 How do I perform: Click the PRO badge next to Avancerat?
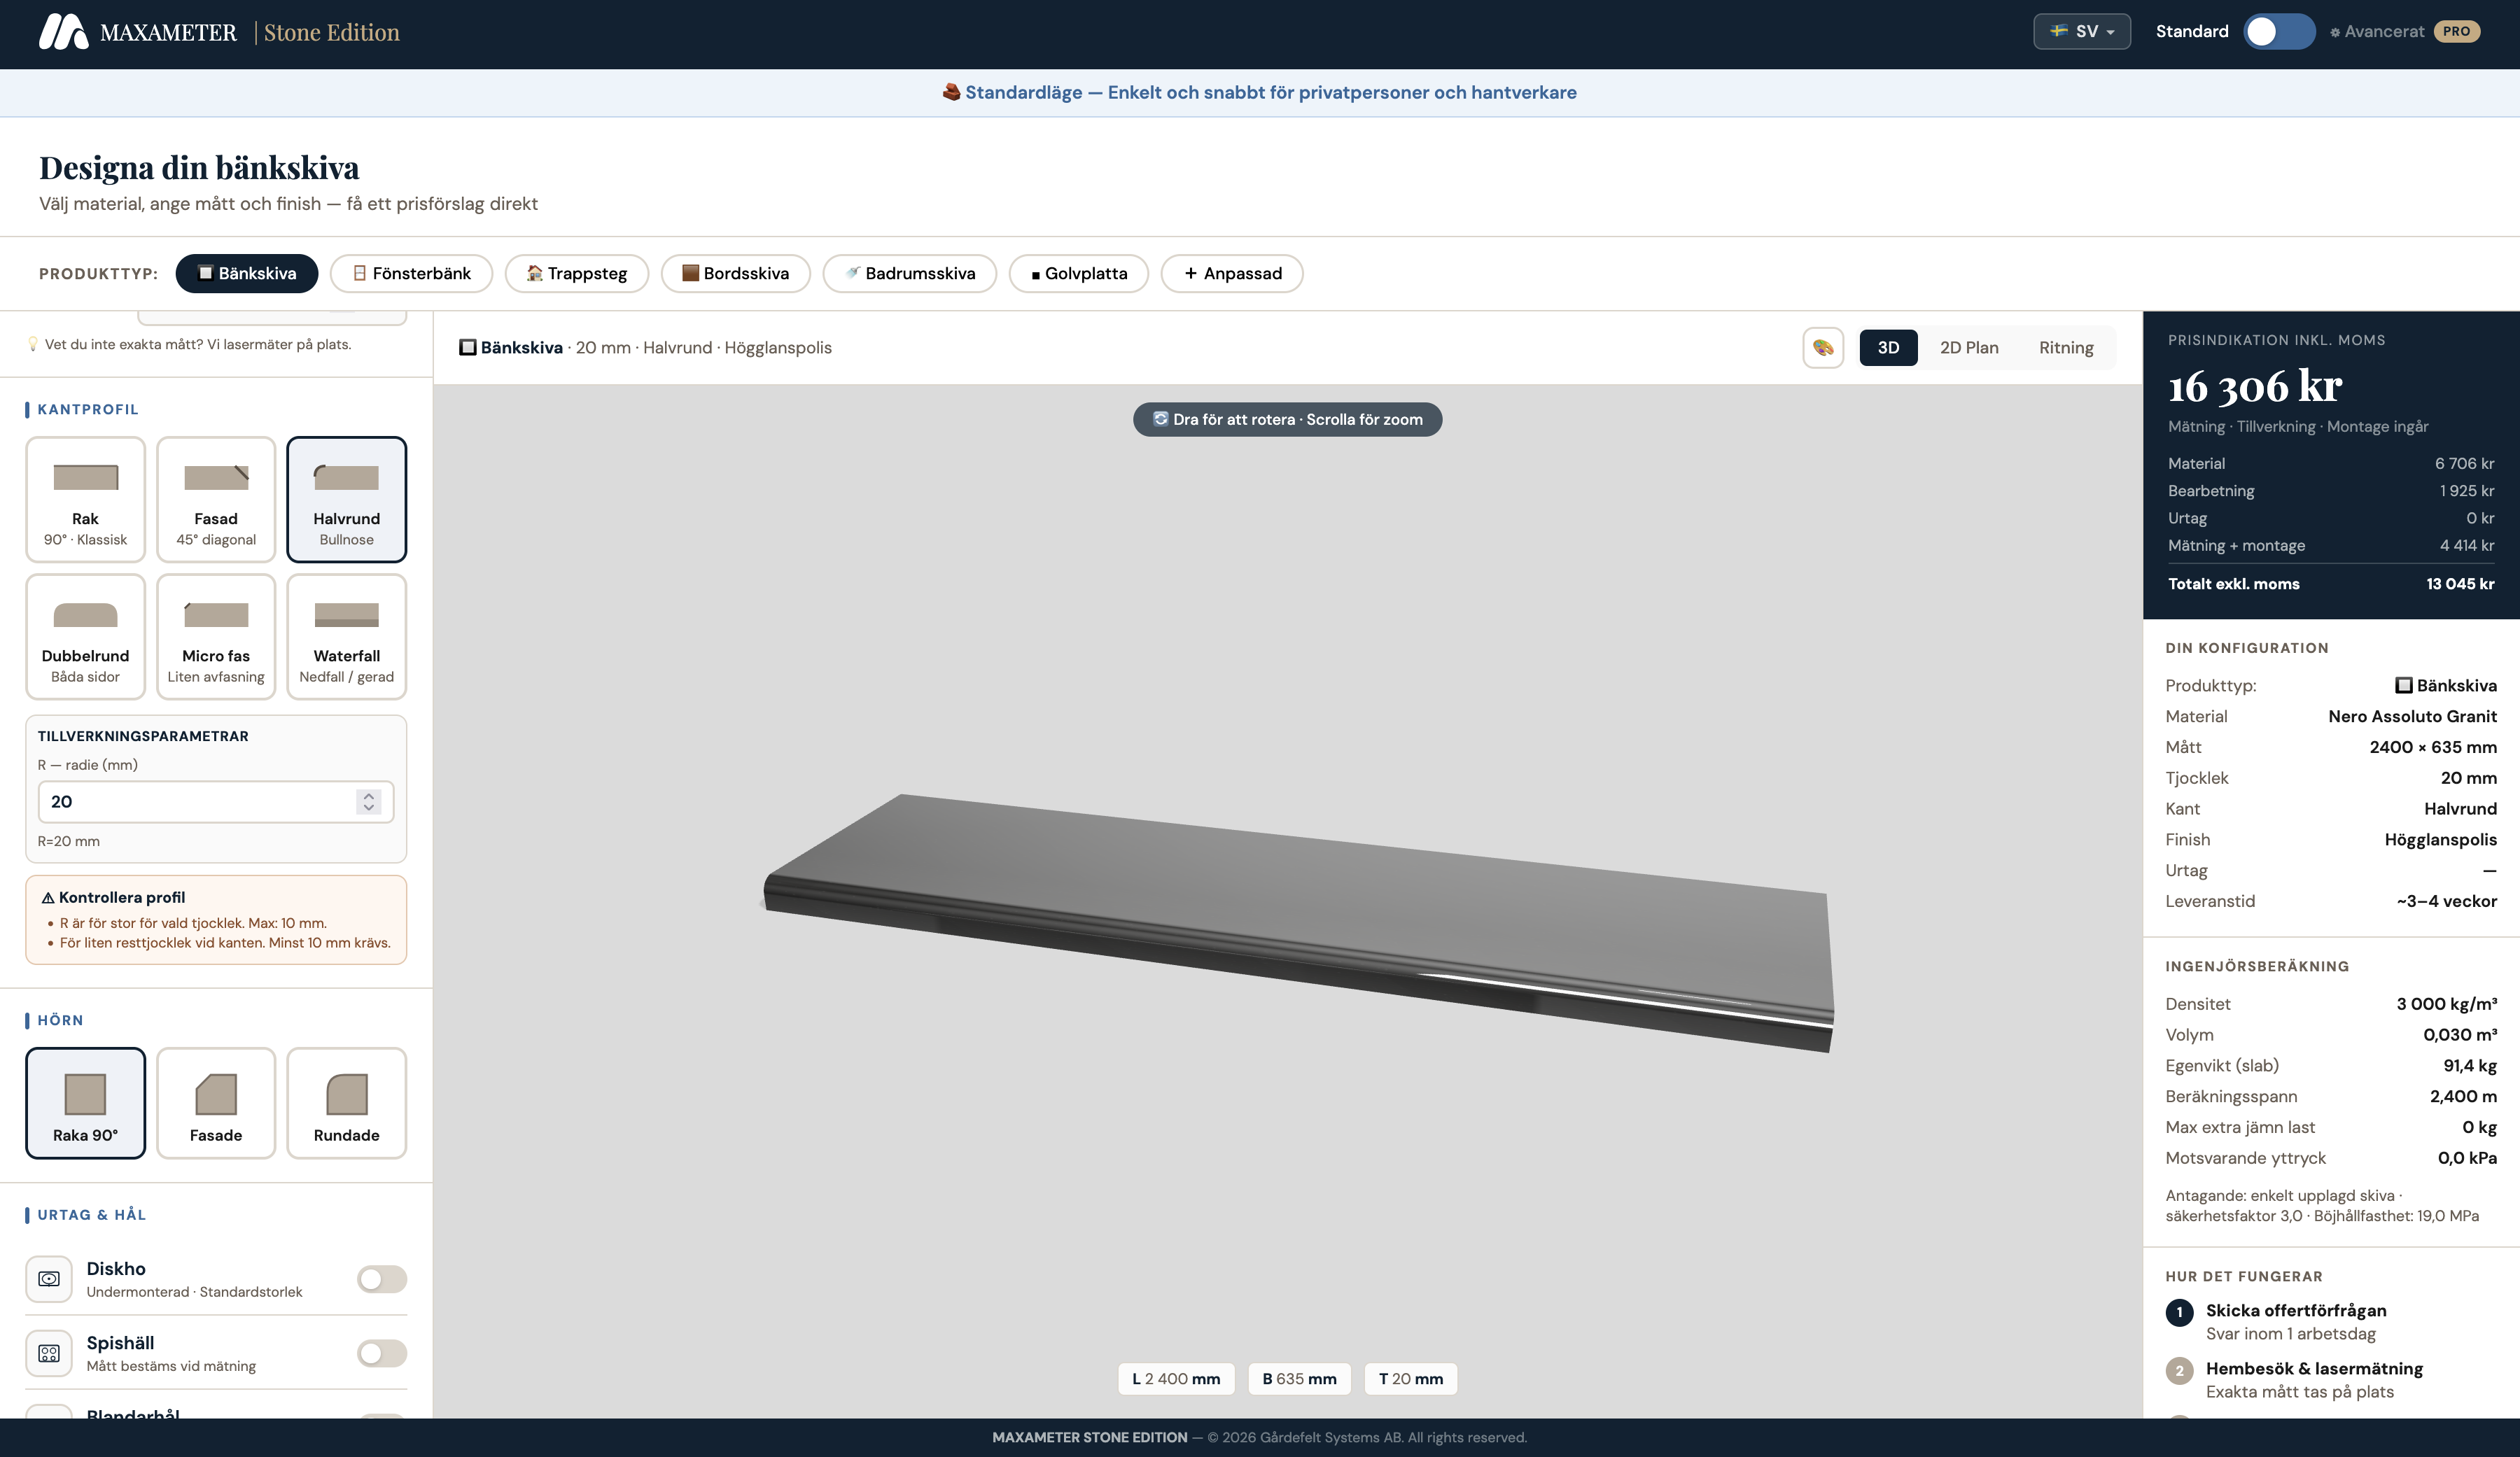[2456, 31]
